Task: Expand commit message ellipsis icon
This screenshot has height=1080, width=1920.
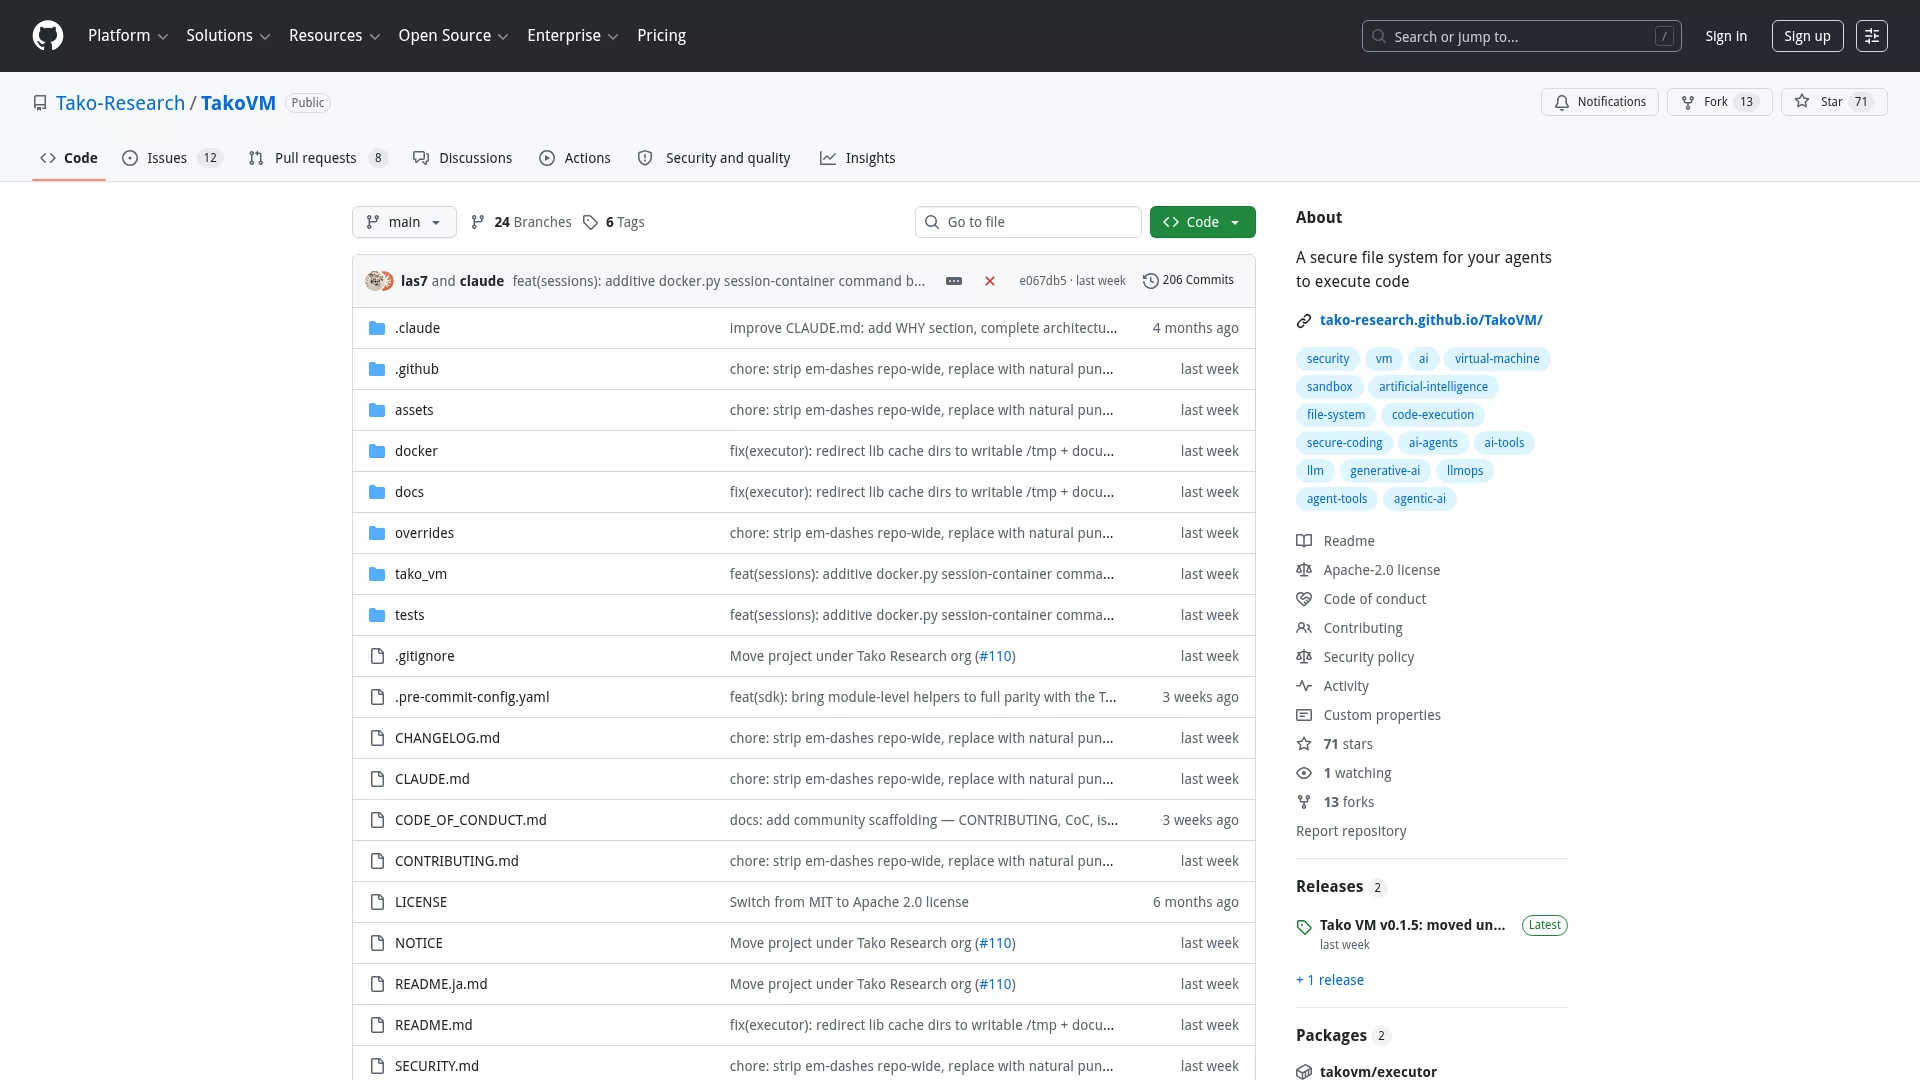Action: click(x=954, y=281)
